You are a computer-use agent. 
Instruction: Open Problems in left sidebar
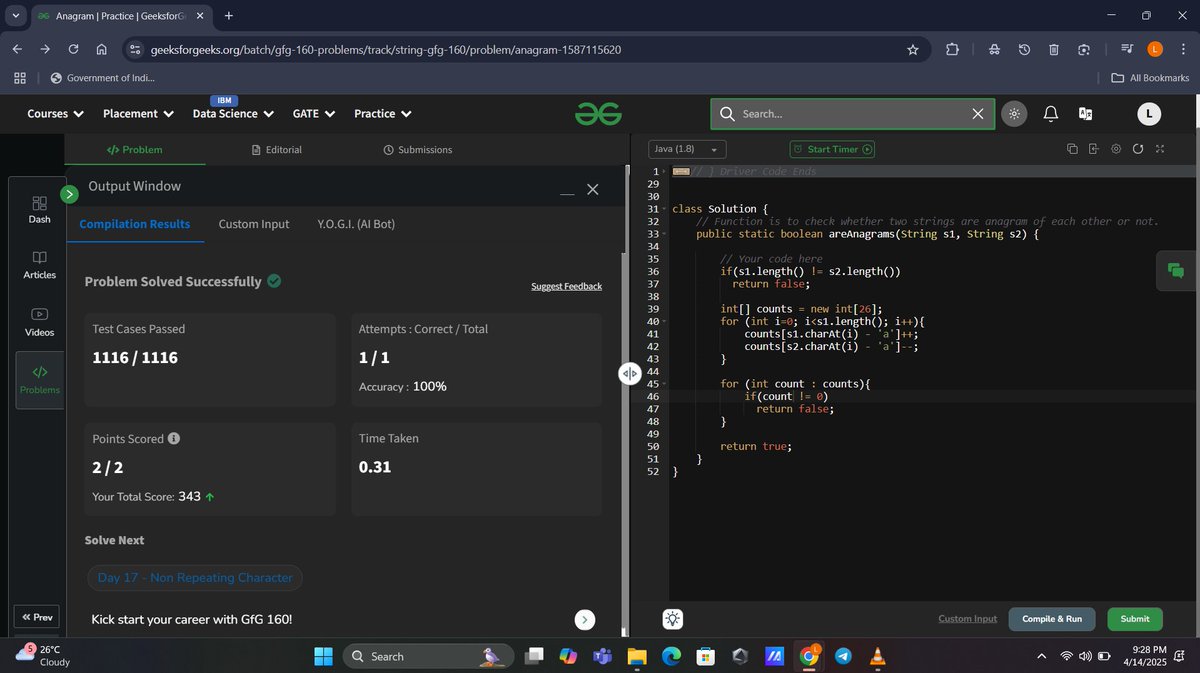[39, 380]
